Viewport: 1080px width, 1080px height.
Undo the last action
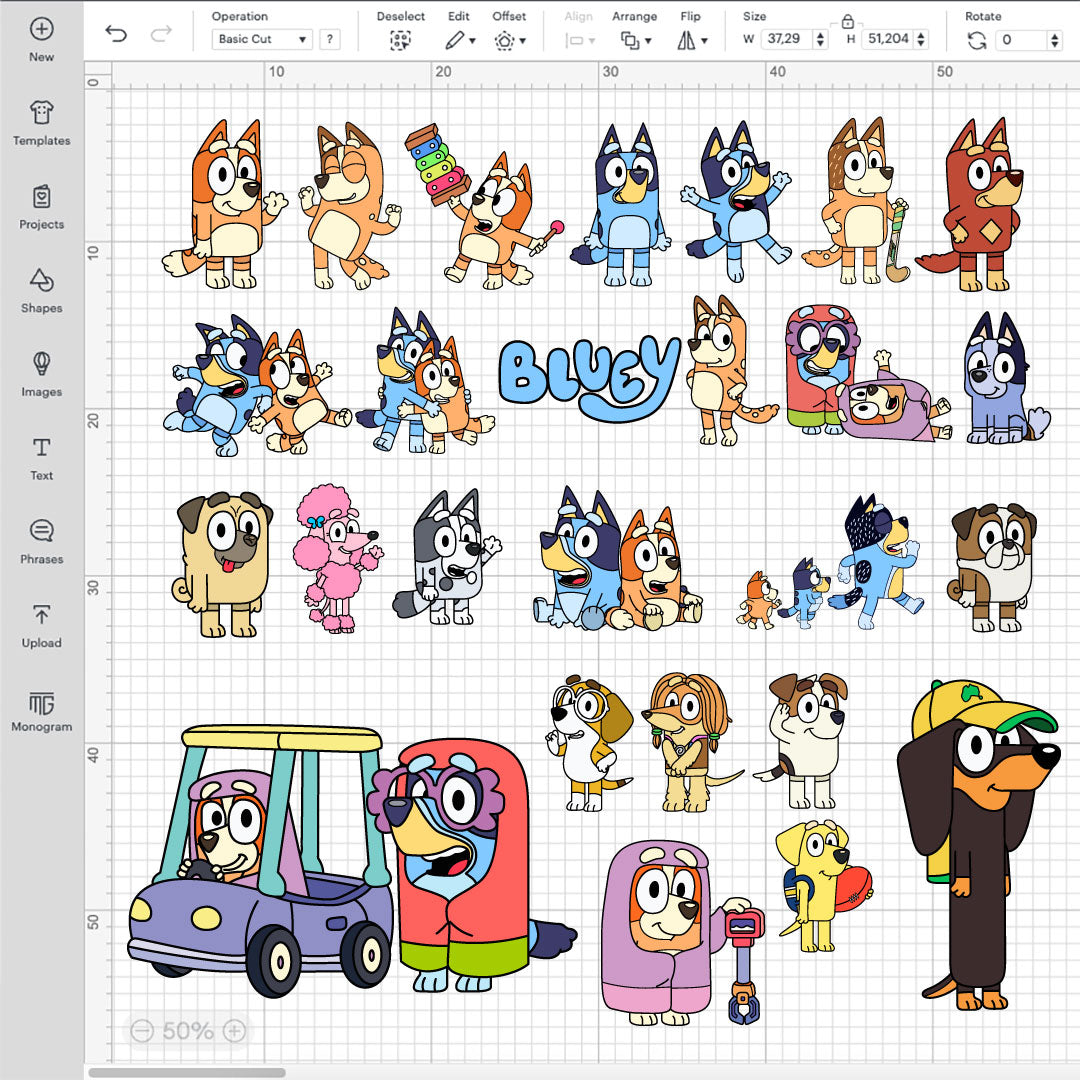point(116,33)
